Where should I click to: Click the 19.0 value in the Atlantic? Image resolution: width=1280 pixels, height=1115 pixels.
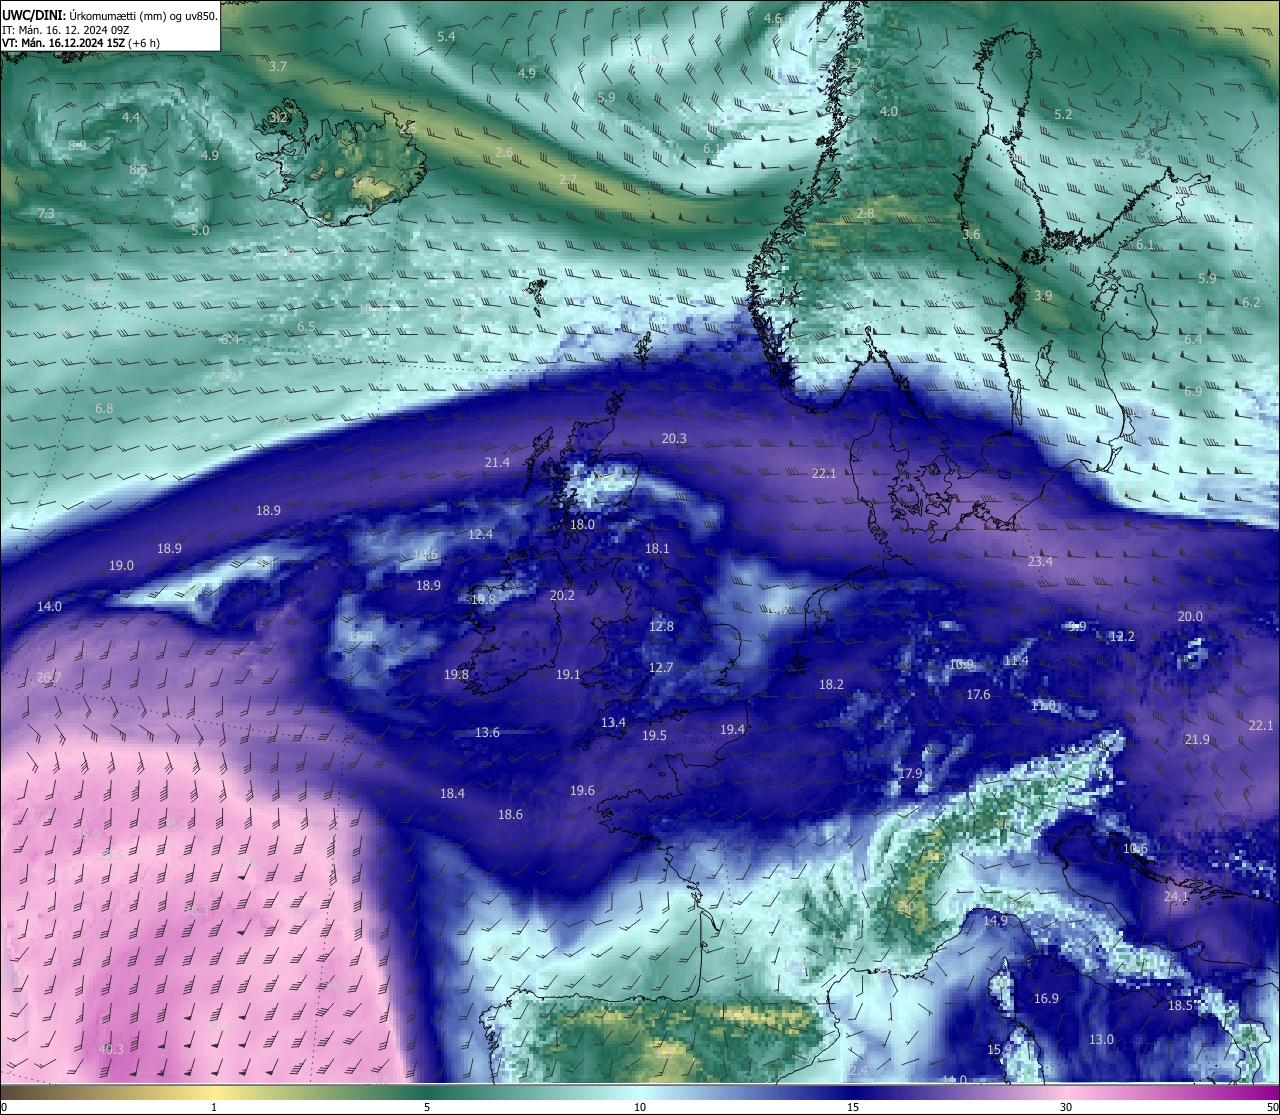(121, 565)
